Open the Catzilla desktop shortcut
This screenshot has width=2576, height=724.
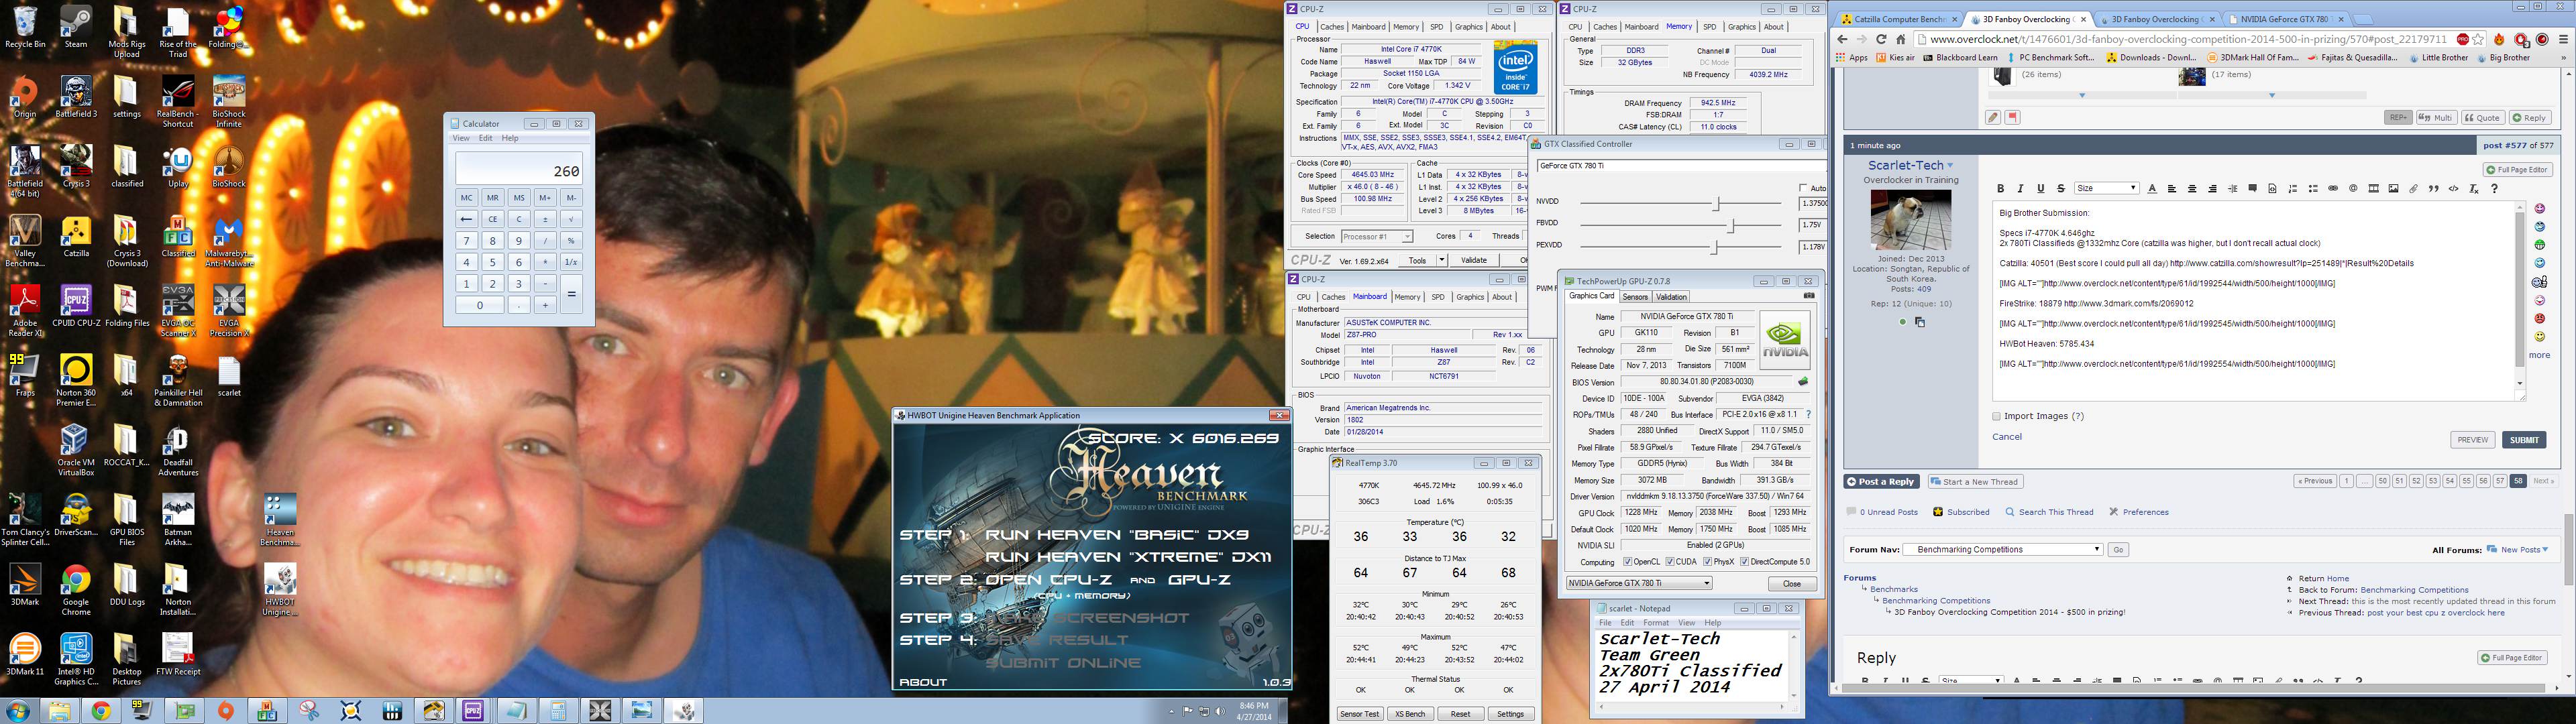(x=76, y=236)
